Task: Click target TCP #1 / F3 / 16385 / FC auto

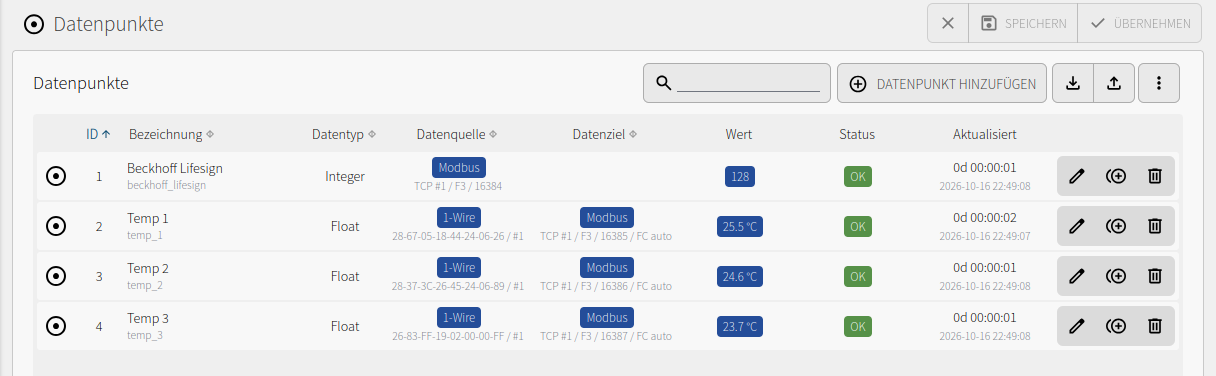Action: tap(606, 236)
